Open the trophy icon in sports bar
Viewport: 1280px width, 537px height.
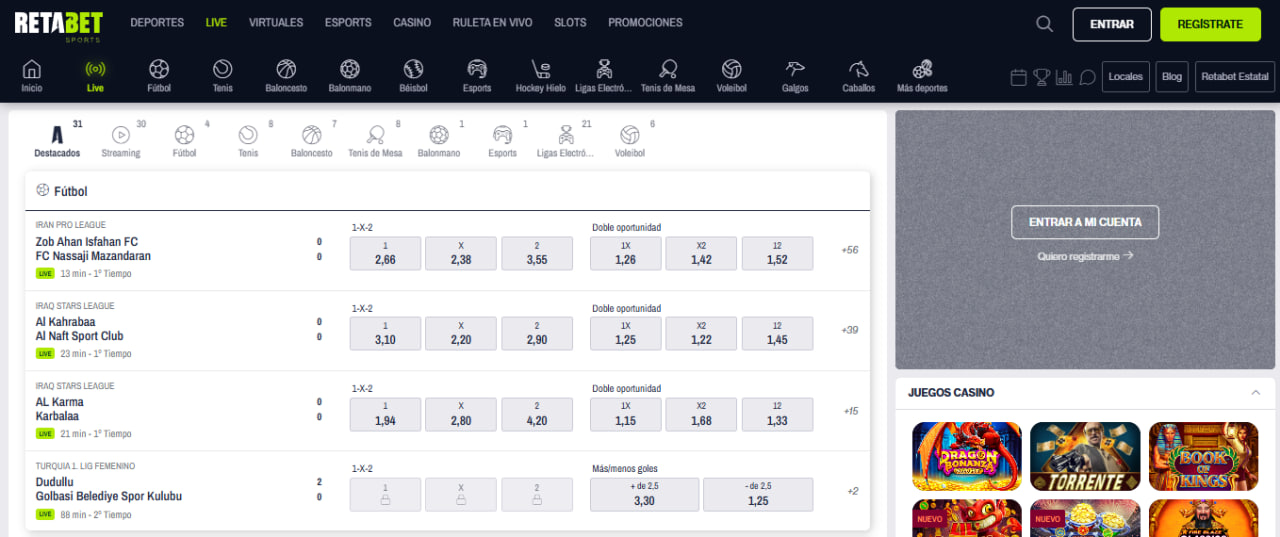point(1042,77)
